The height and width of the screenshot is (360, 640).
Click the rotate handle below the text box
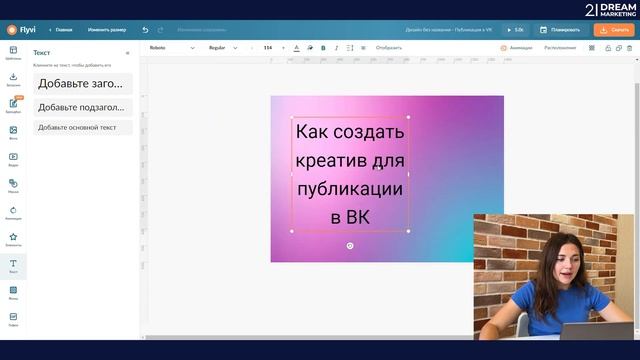coord(350,246)
